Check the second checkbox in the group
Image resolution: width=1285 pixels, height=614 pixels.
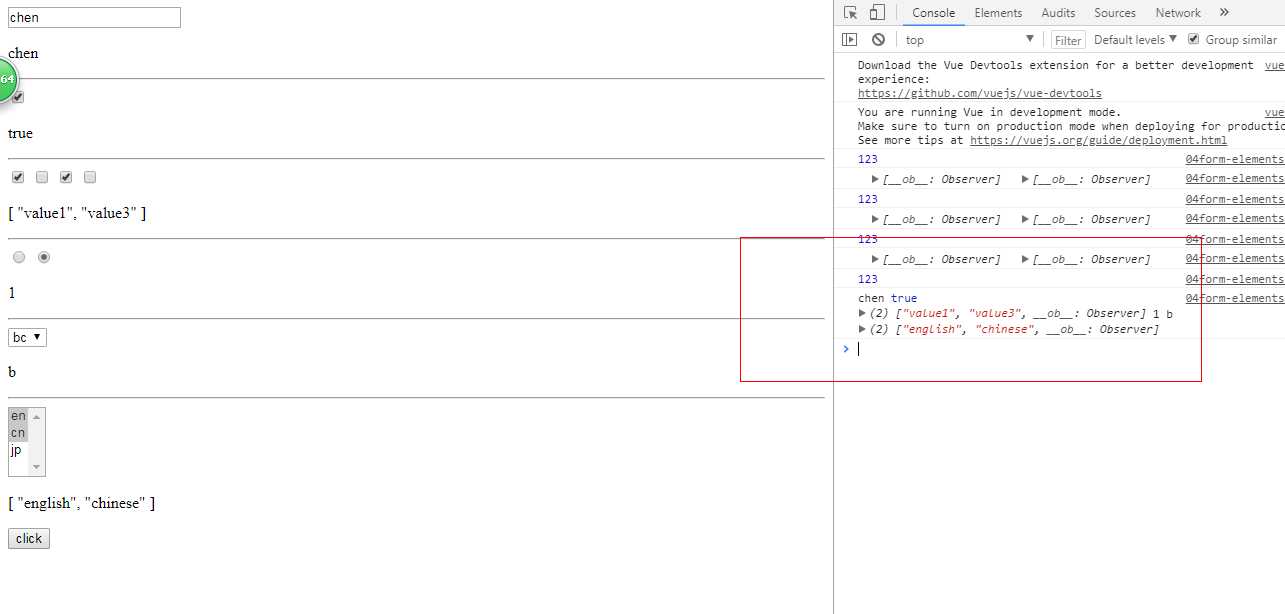42,177
